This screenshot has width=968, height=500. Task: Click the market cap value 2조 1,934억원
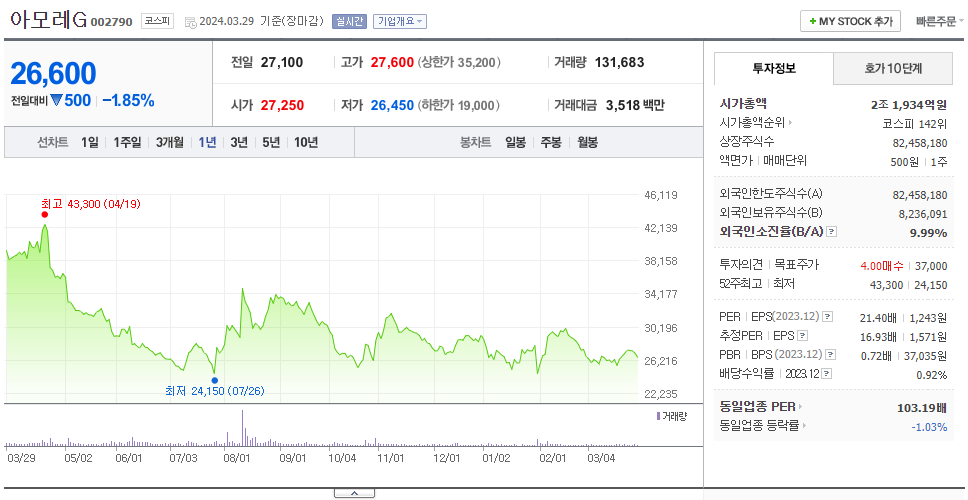coord(909,105)
